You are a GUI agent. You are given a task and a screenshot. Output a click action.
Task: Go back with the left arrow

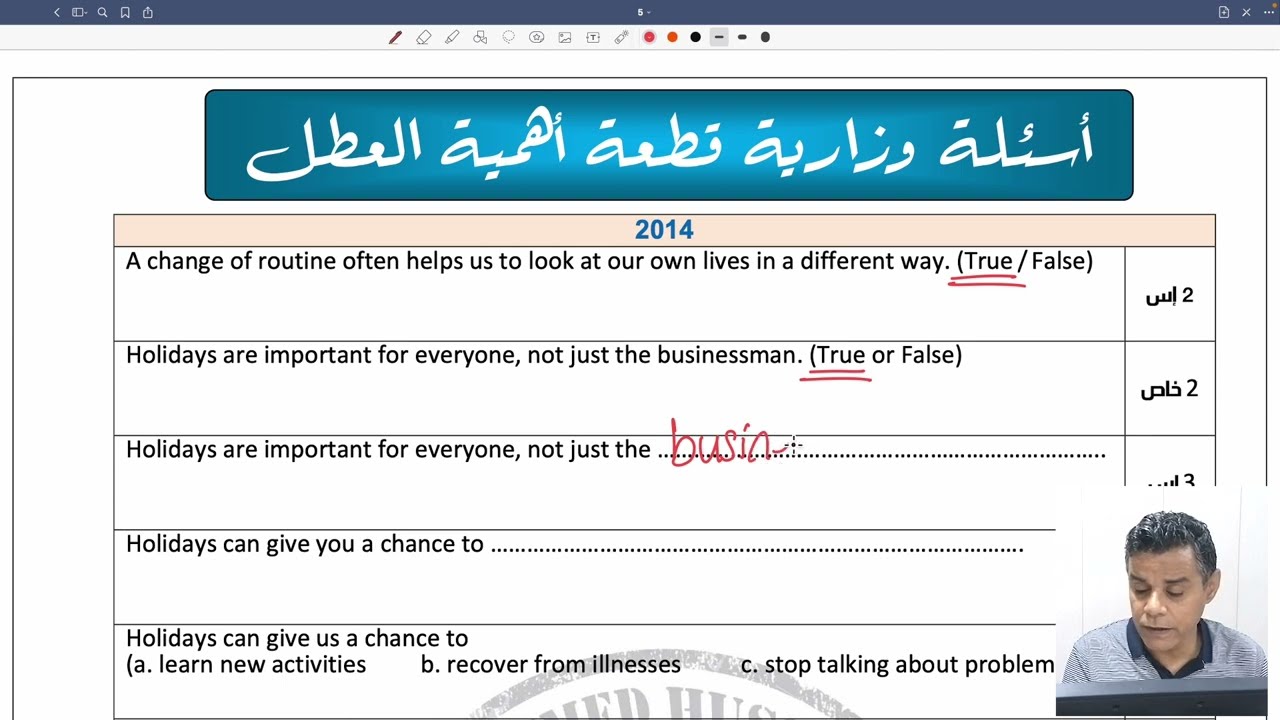click(56, 12)
